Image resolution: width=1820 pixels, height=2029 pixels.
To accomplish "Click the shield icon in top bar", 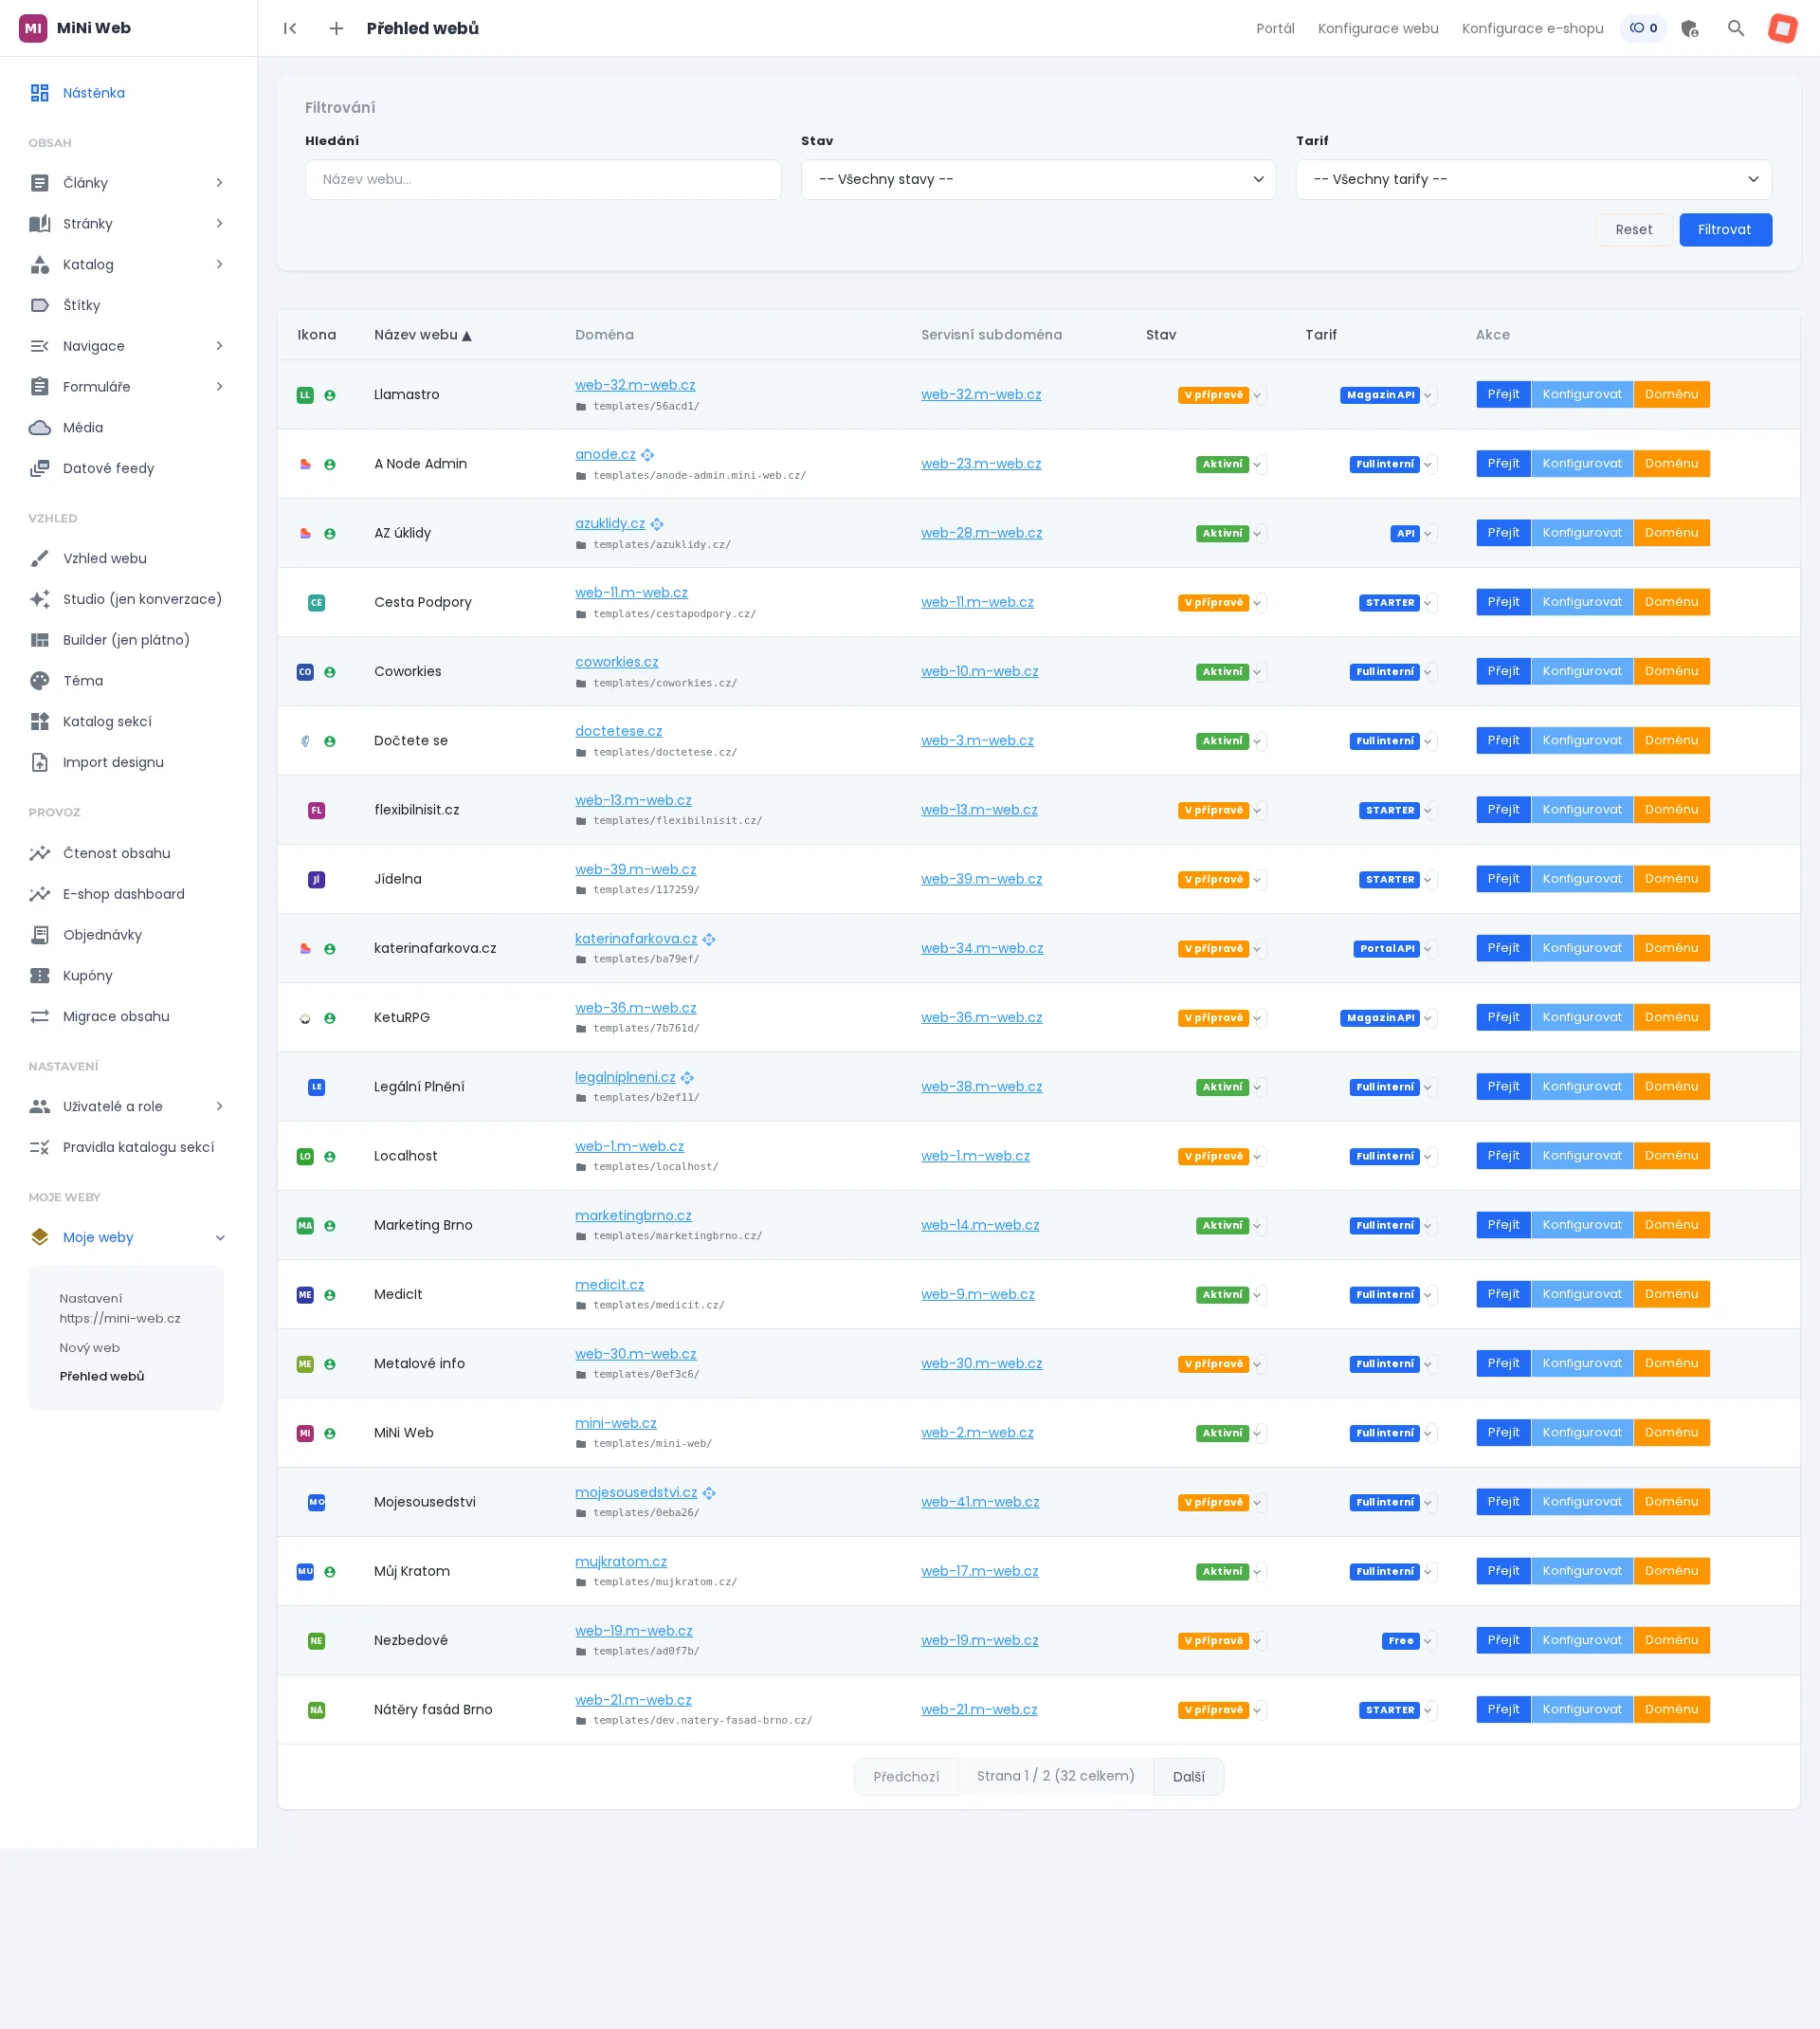I will 1689,28.
